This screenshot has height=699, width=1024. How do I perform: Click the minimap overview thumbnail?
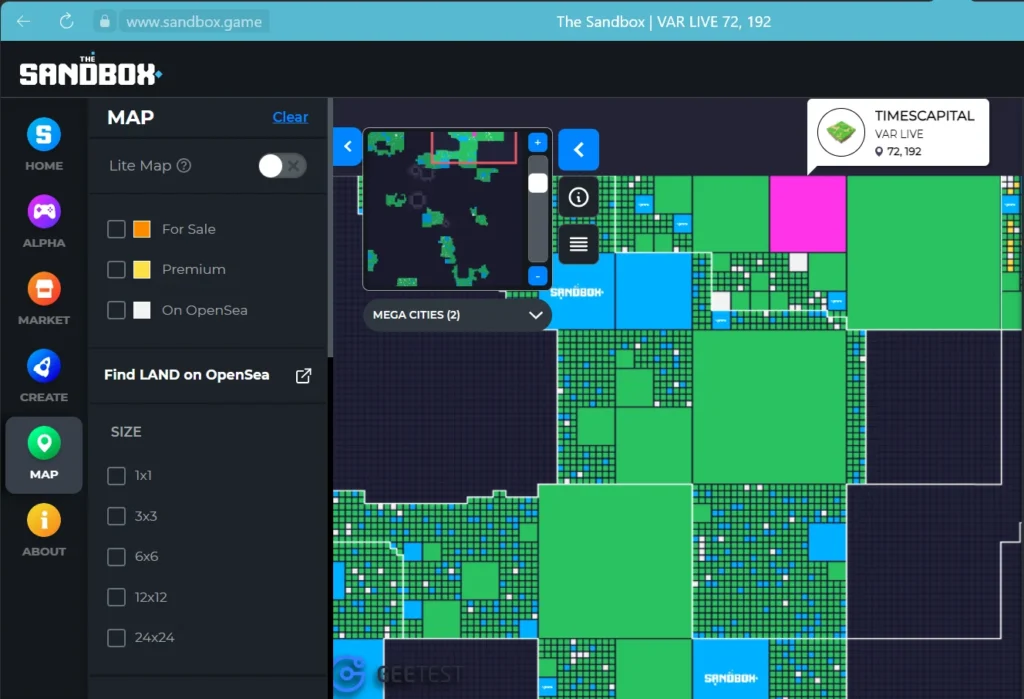pyautogui.click(x=444, y=209)
